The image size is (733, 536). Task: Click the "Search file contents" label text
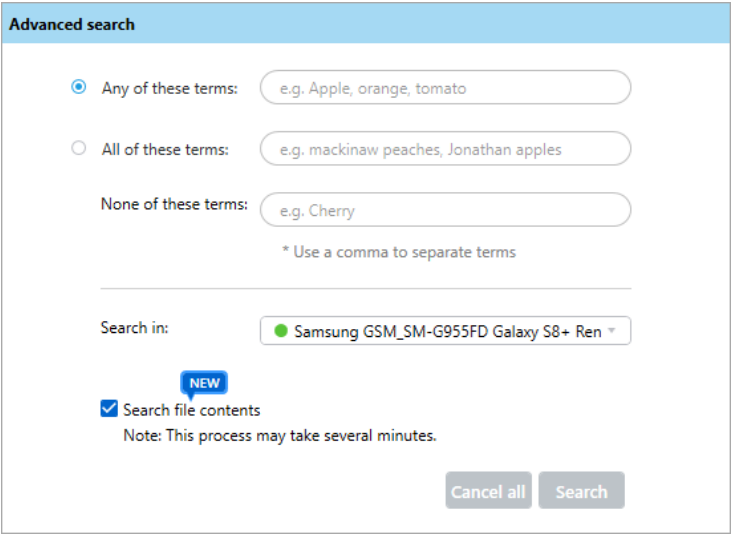[x=192, y=410]
